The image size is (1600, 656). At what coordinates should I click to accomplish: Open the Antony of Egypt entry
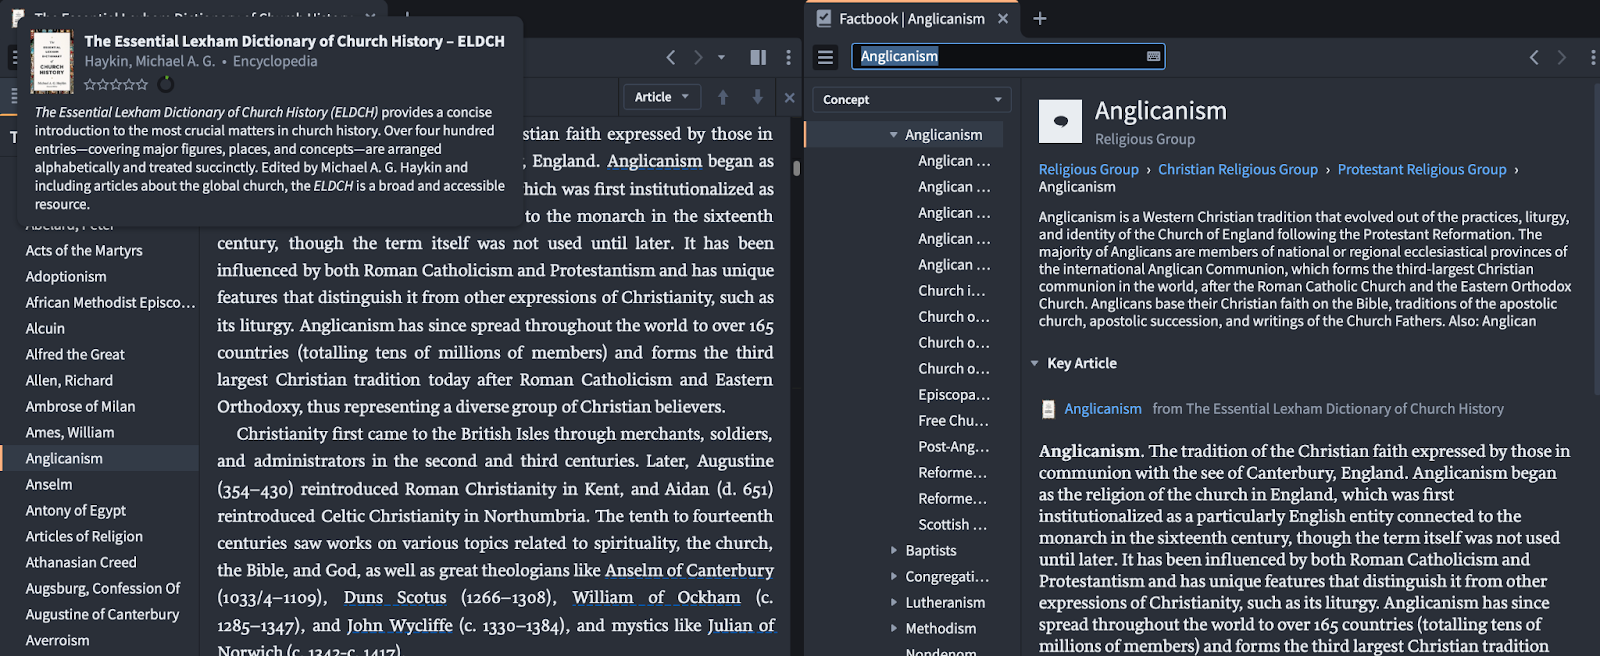coord(76,510)
